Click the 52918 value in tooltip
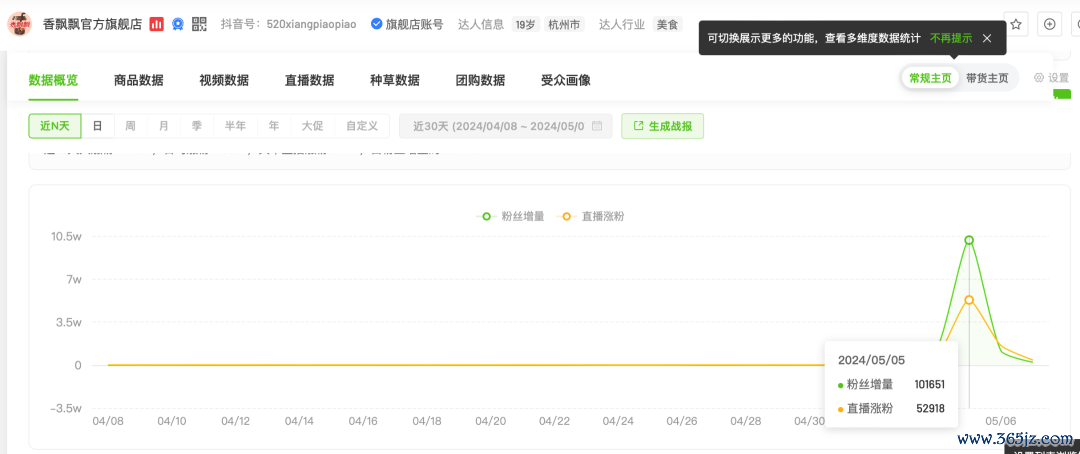 point(931,409)
